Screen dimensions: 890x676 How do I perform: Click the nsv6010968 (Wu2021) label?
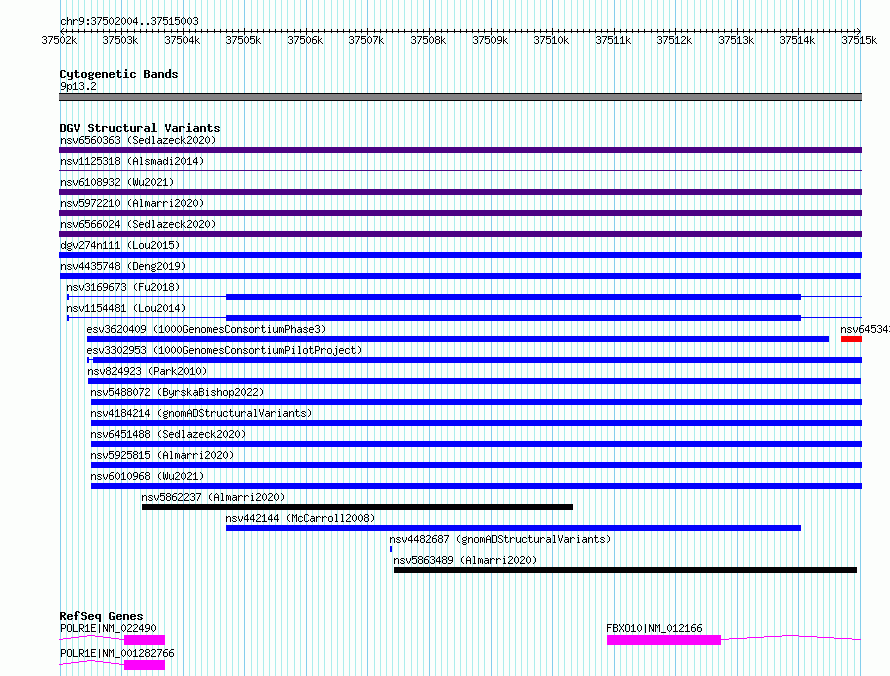pyautogui.click(x=147, y=476)
